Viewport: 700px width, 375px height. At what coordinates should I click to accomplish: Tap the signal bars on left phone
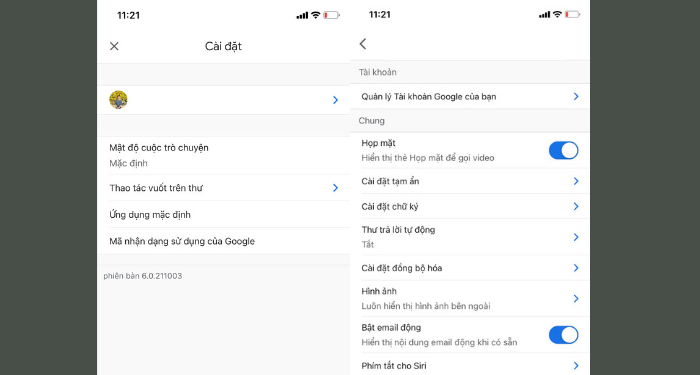point(302,16)
